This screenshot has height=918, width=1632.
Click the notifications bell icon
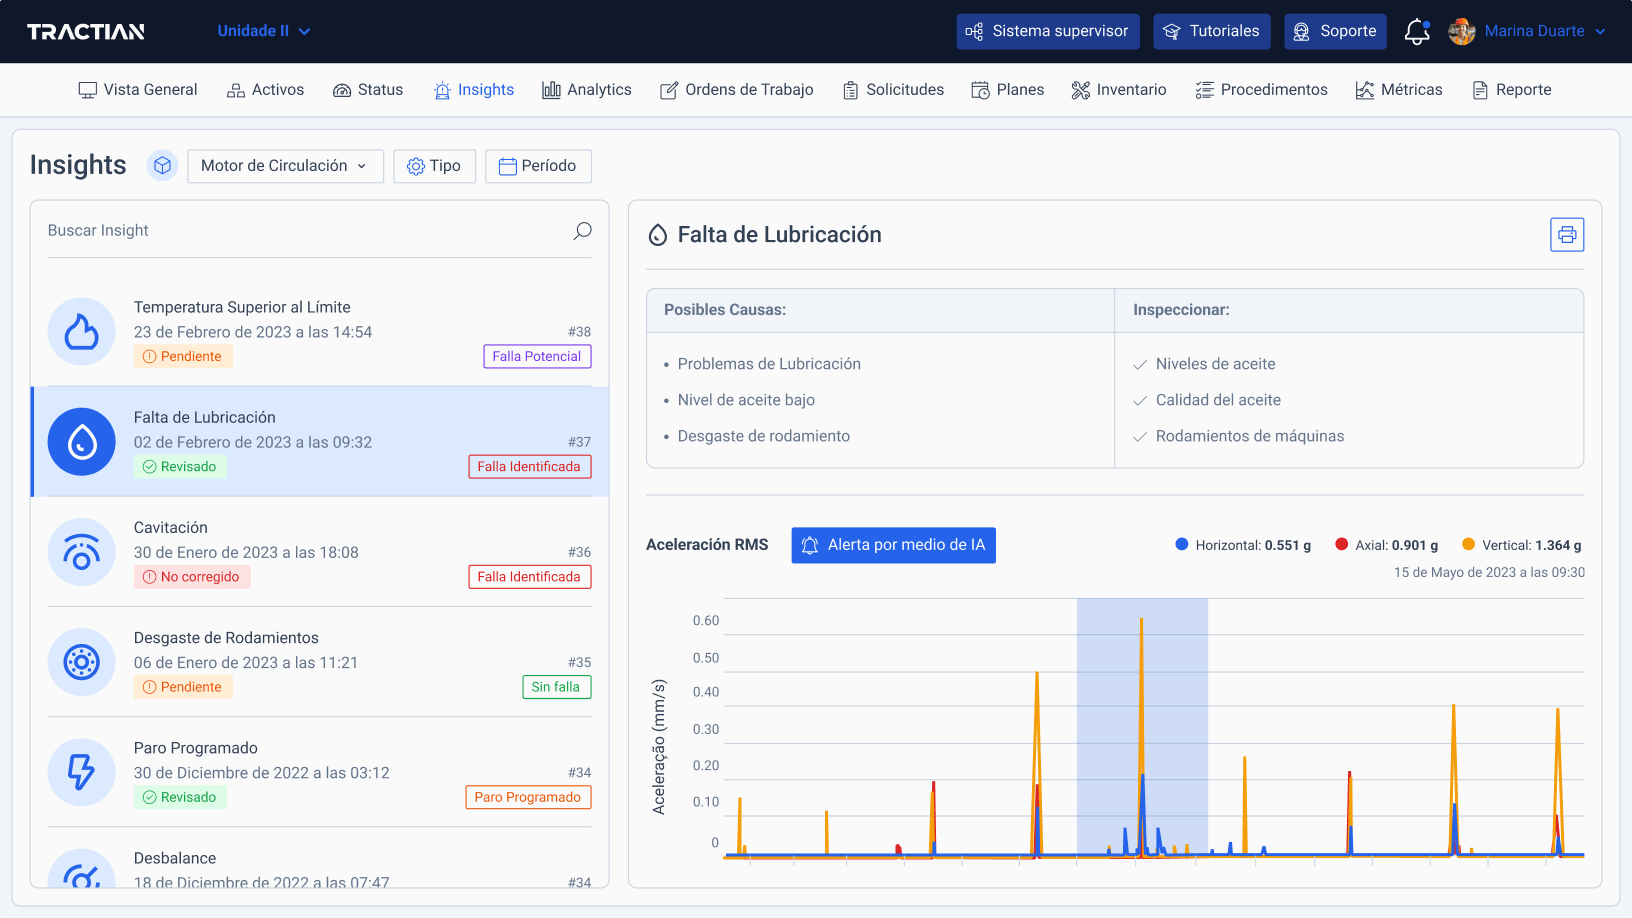[1417, 31]
